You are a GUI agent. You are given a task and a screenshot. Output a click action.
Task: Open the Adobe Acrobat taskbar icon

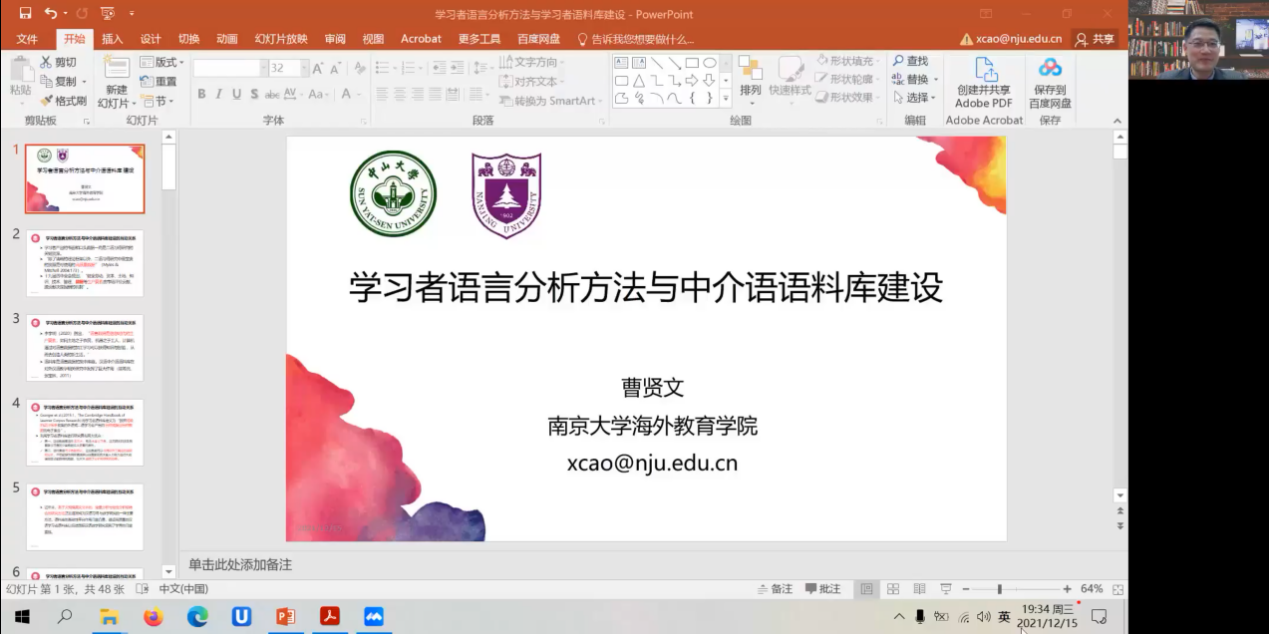330,616
